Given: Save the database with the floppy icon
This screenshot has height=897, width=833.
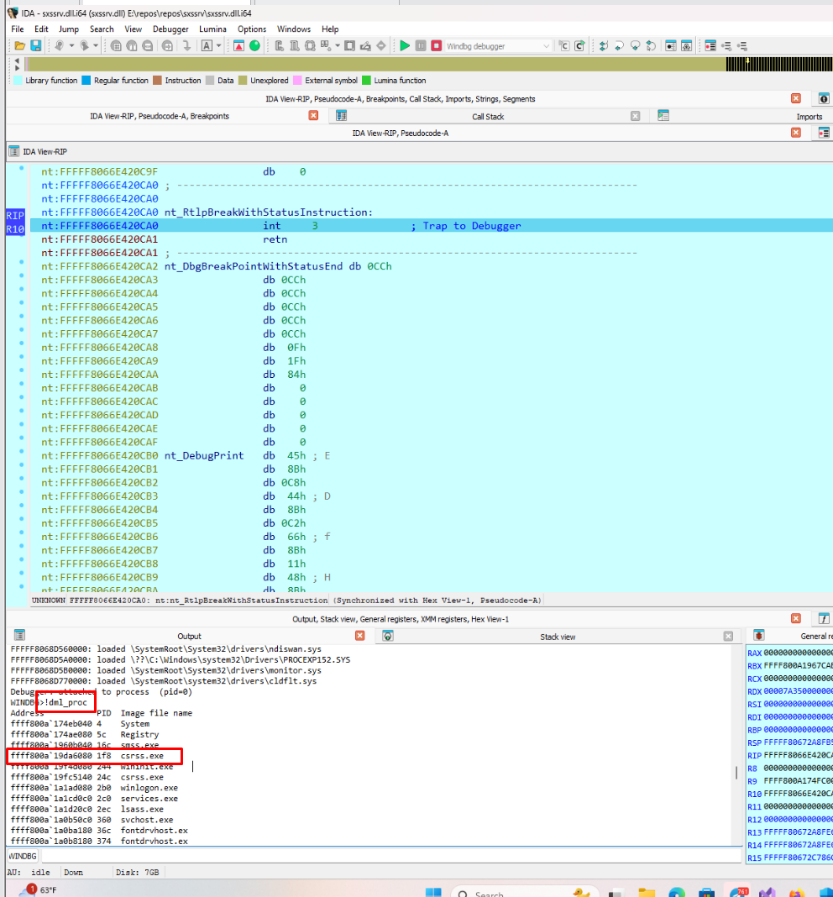Looking at the screenshot, I should [x=35, y=46].
